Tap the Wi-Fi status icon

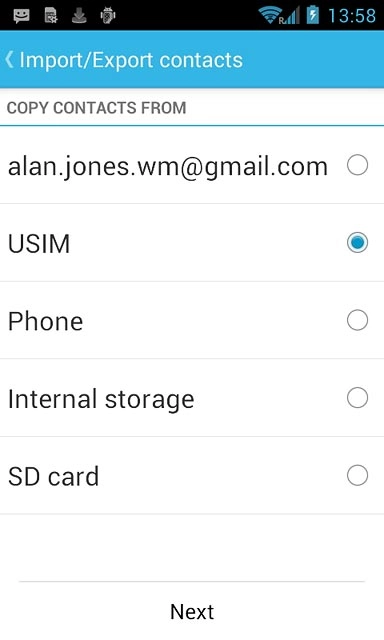[270, 15]
